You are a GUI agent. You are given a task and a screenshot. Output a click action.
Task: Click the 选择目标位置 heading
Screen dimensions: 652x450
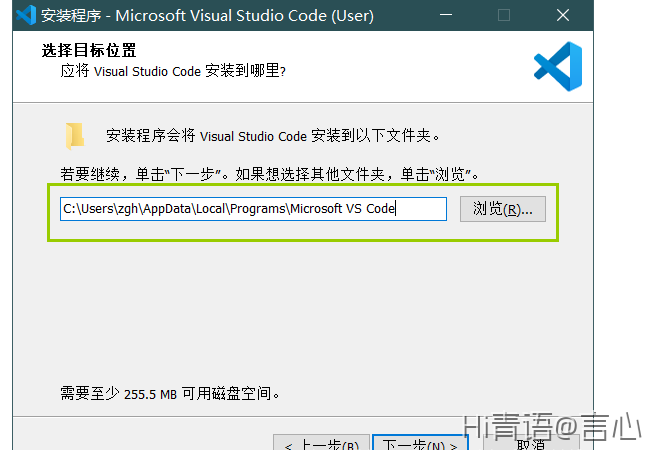coord(89,51)
